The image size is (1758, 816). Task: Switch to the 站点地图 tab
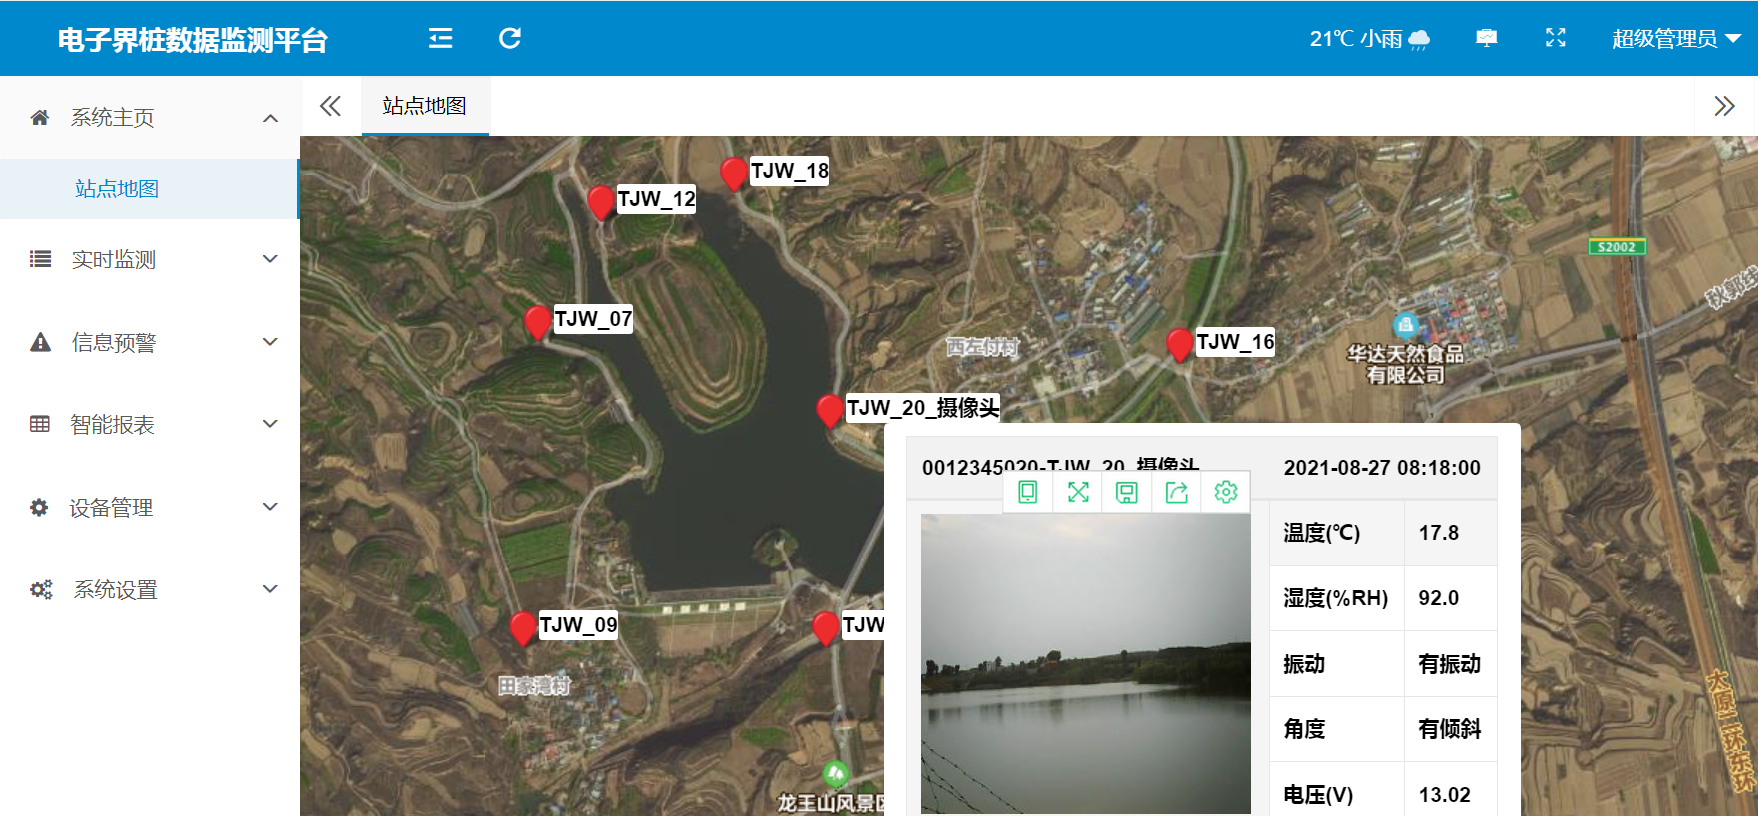tap(424, 106)
